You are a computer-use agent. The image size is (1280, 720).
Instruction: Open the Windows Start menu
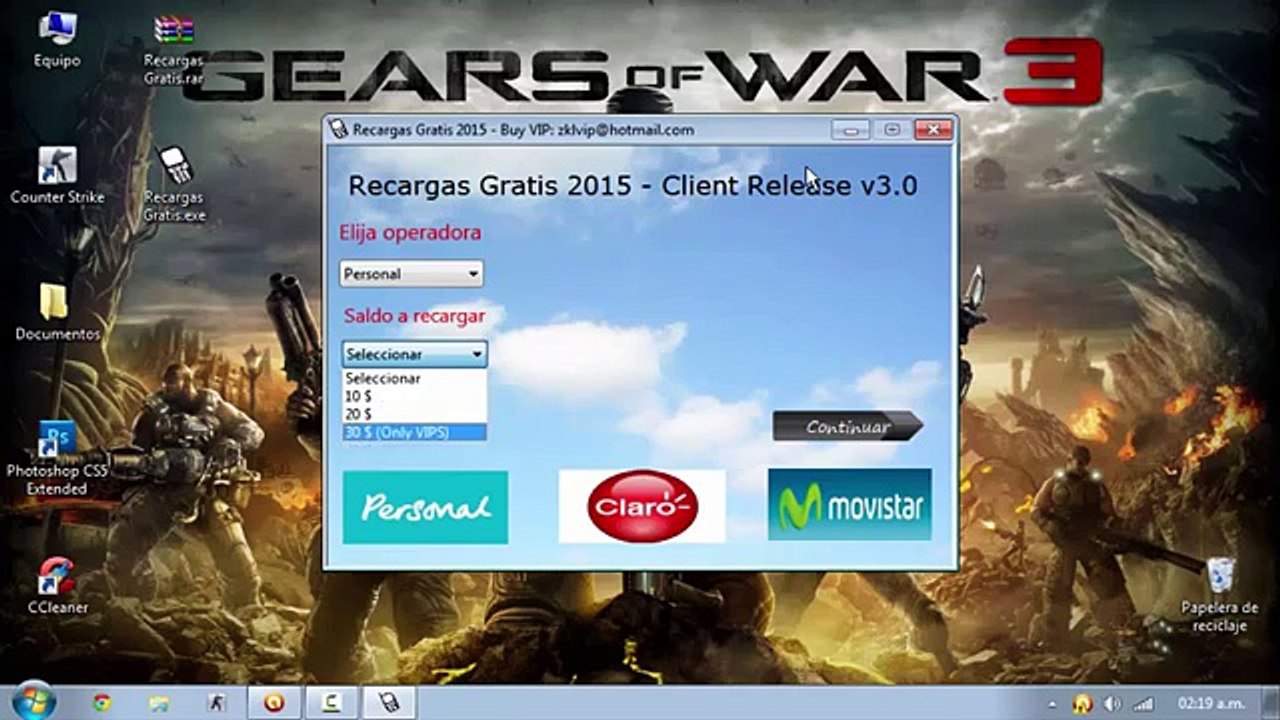(x=35, y=702)
